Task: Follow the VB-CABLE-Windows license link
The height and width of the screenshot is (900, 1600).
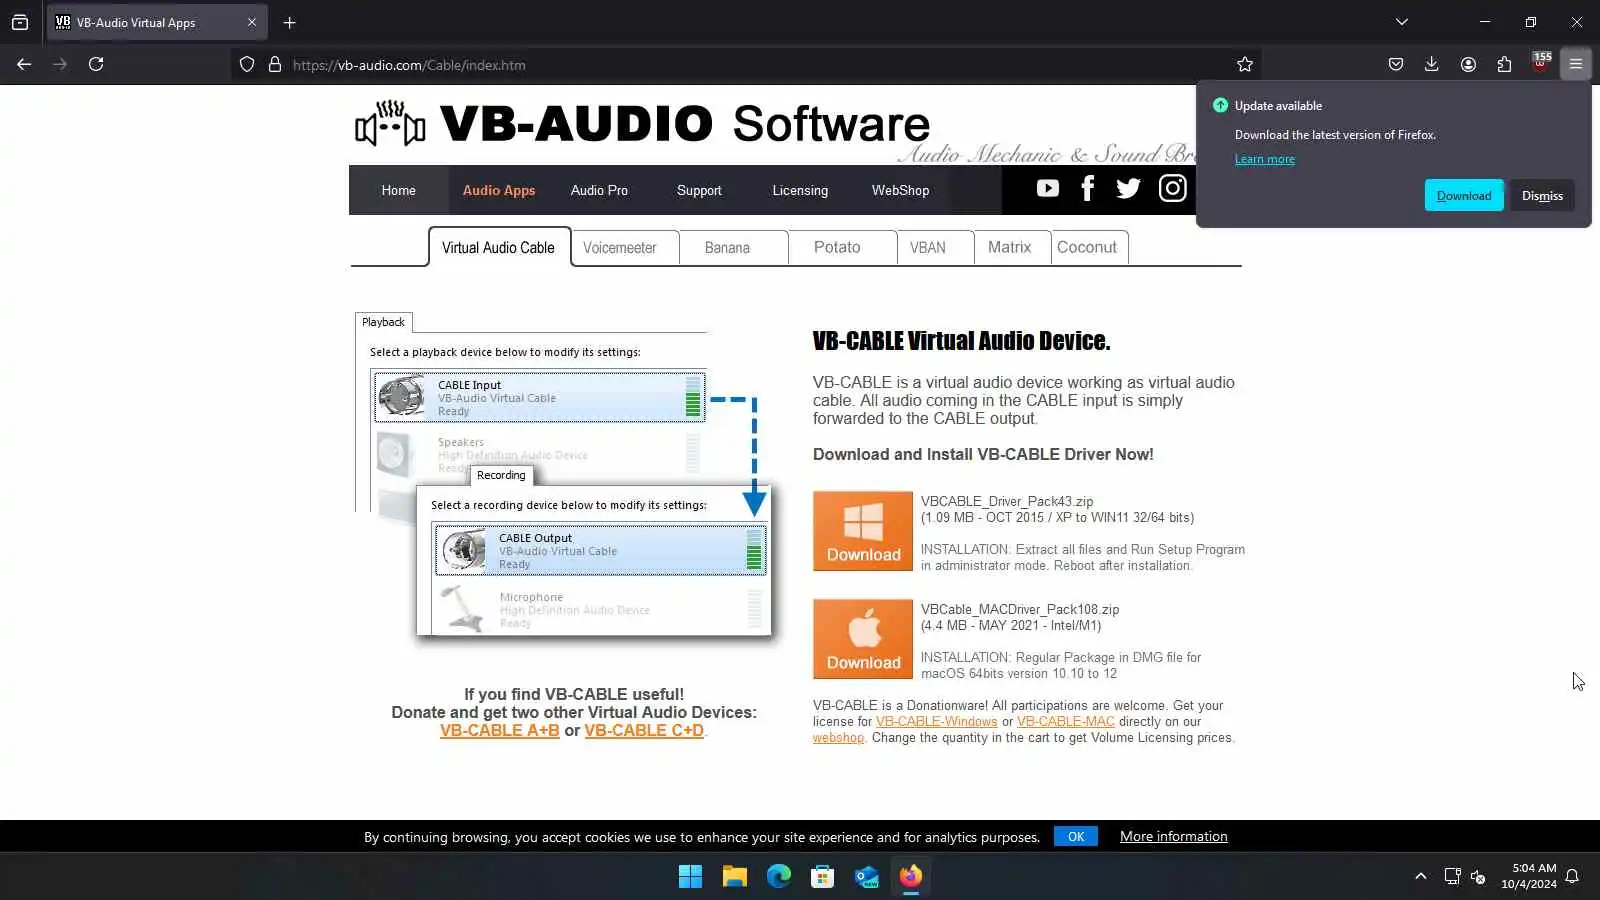Action: click(x=936, y=721)
